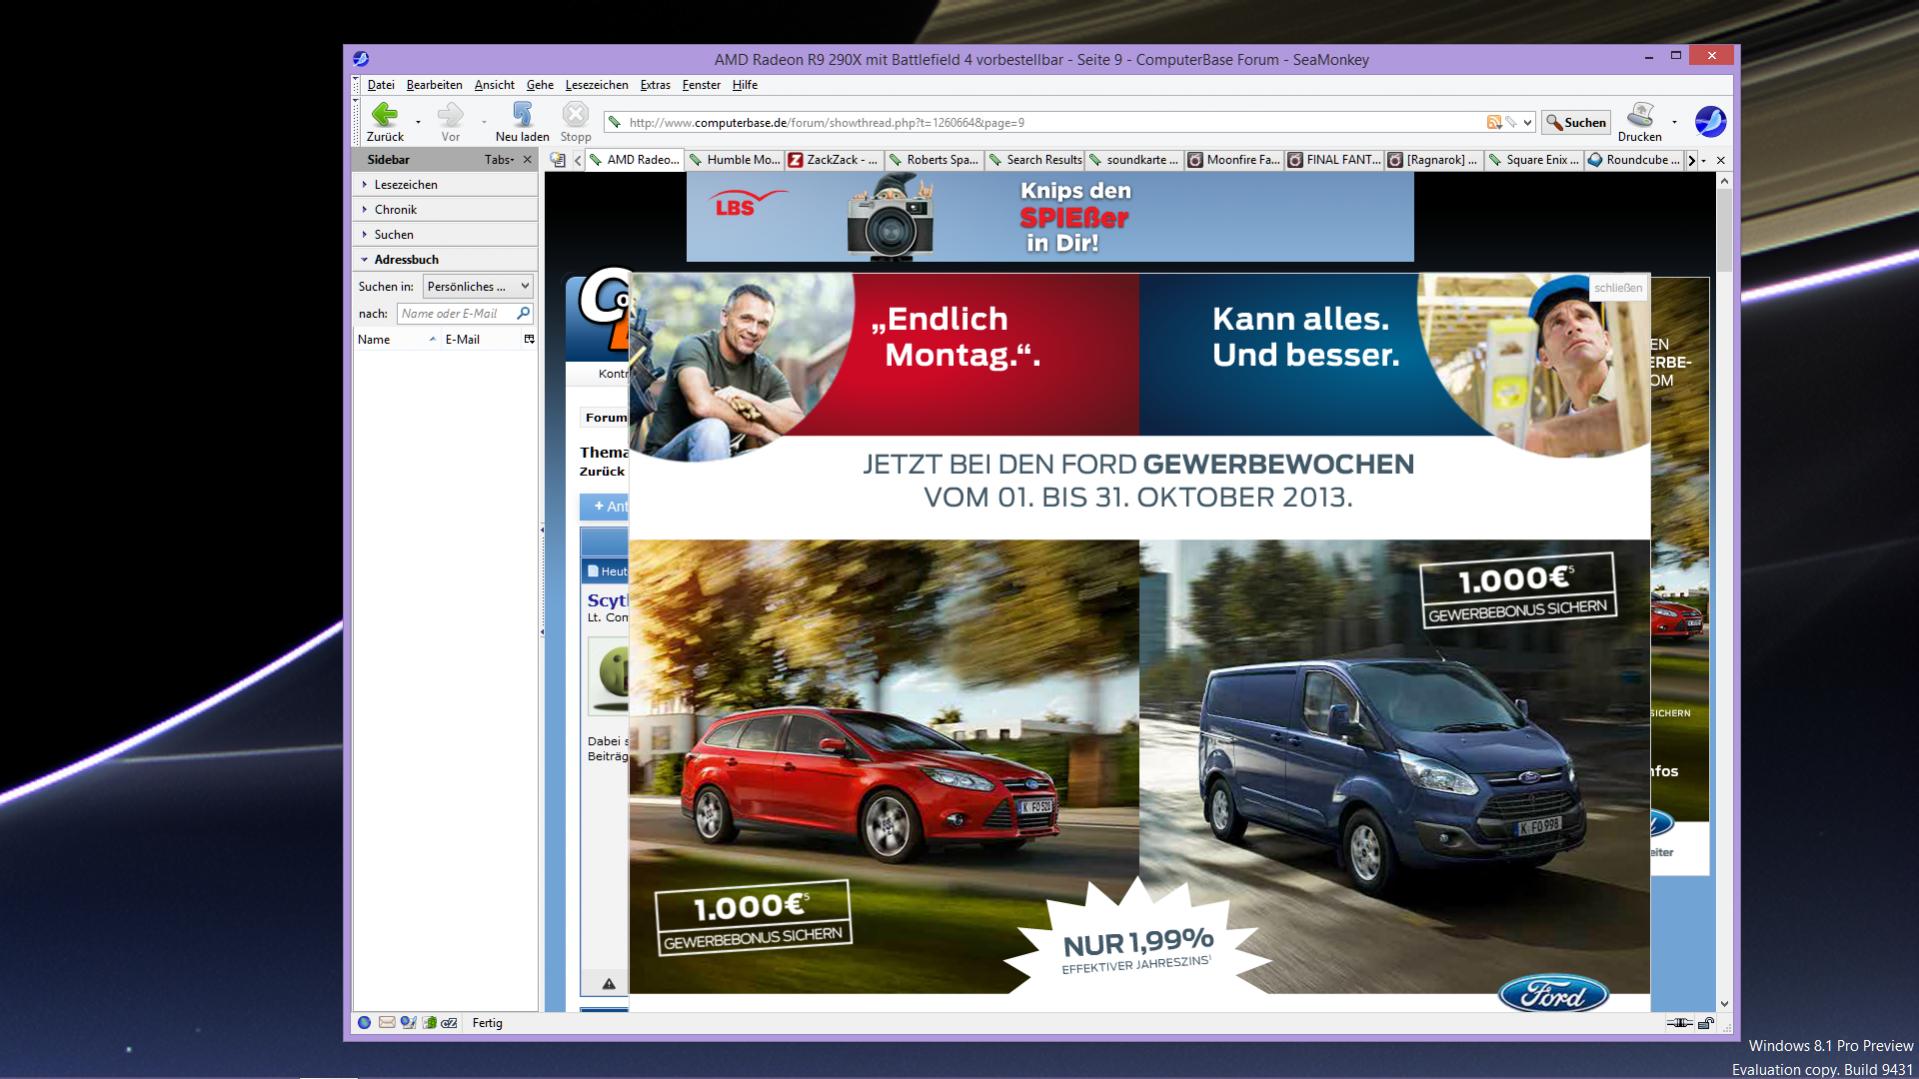Open the Sidebar Tabs dropdown

499,160
